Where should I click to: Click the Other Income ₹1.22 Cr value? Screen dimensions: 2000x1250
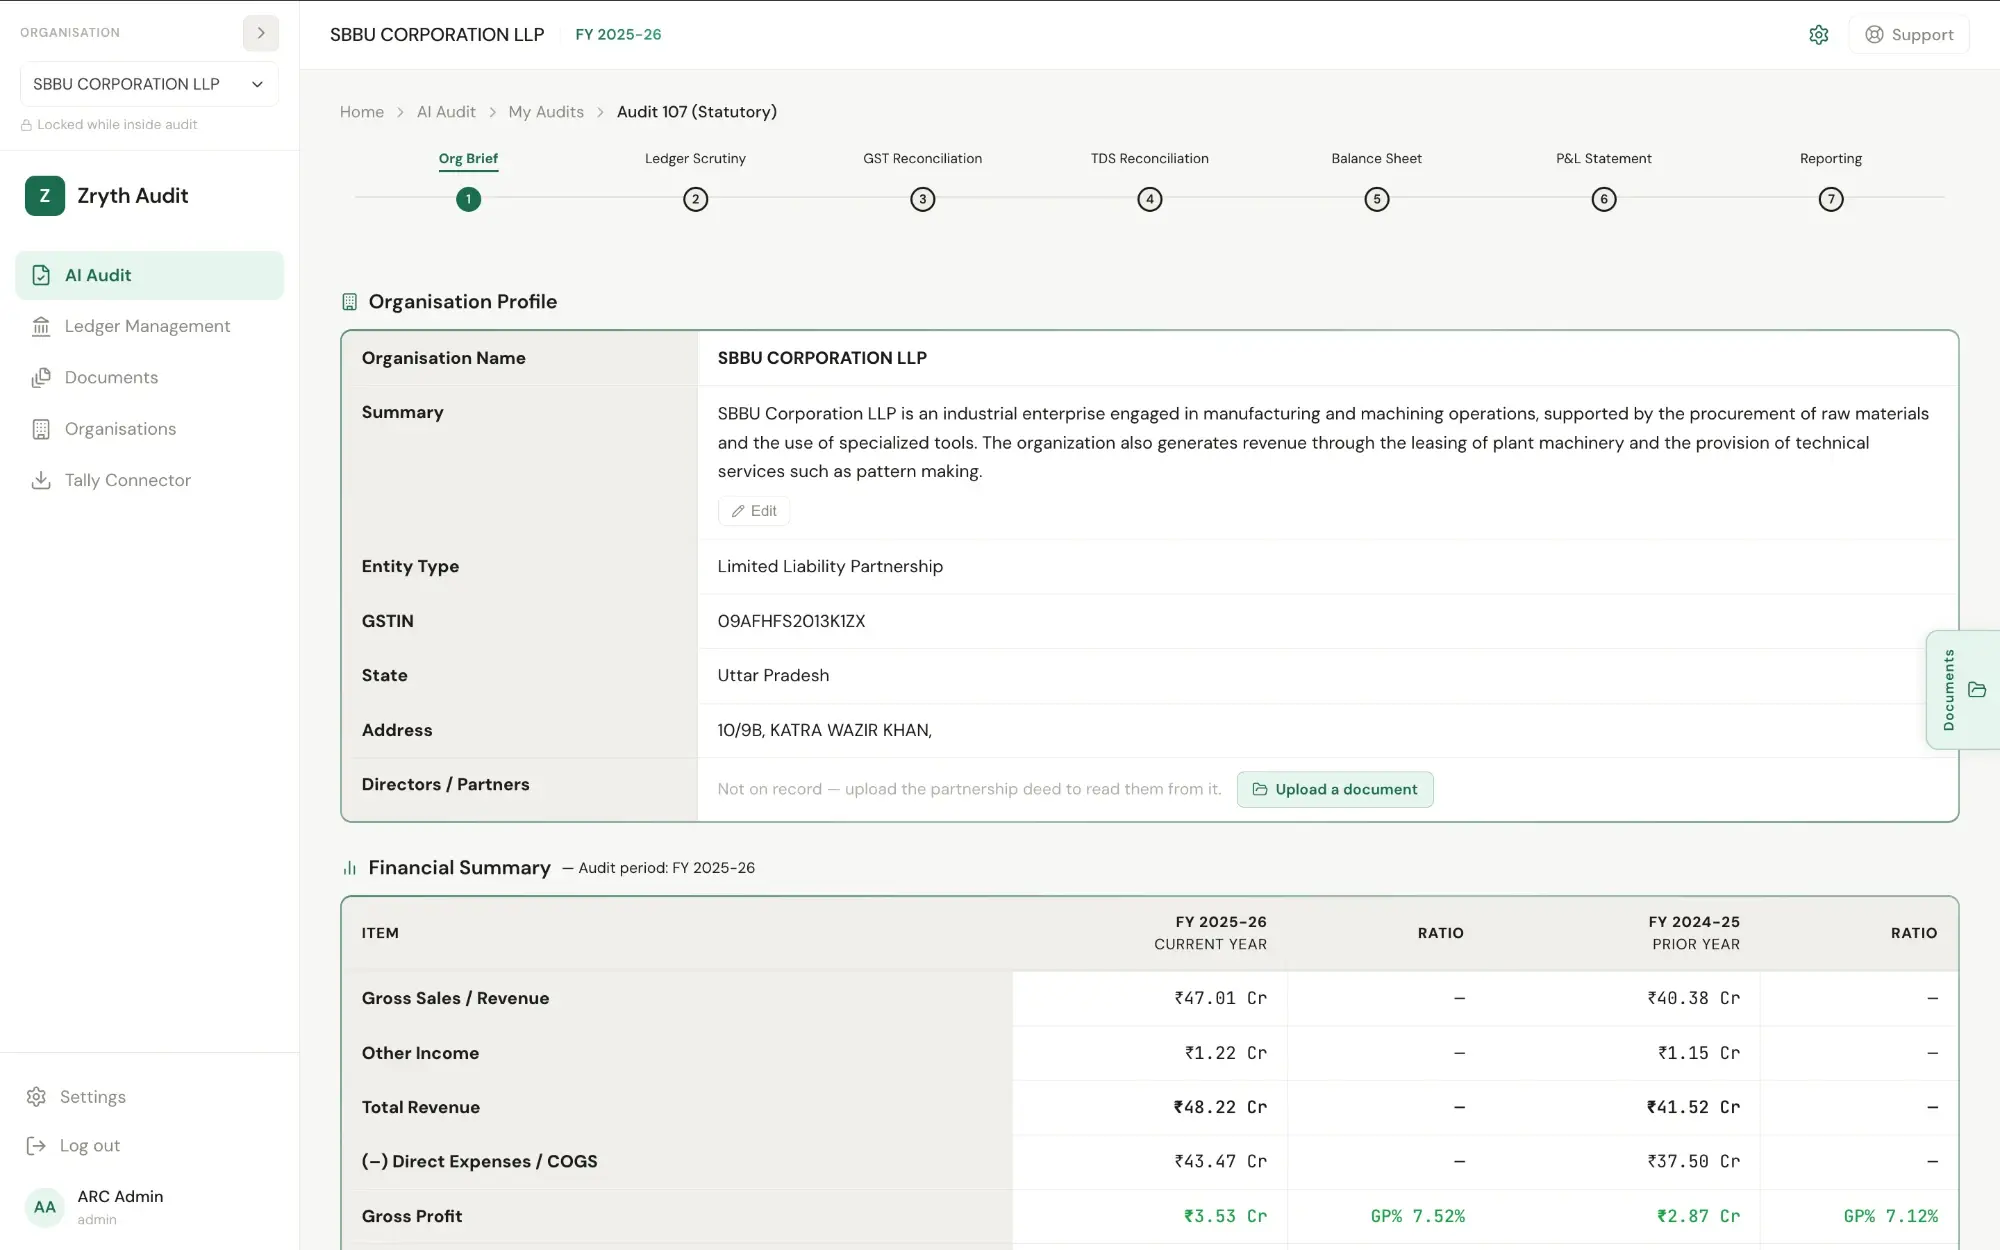(x=1225, y=1053)
